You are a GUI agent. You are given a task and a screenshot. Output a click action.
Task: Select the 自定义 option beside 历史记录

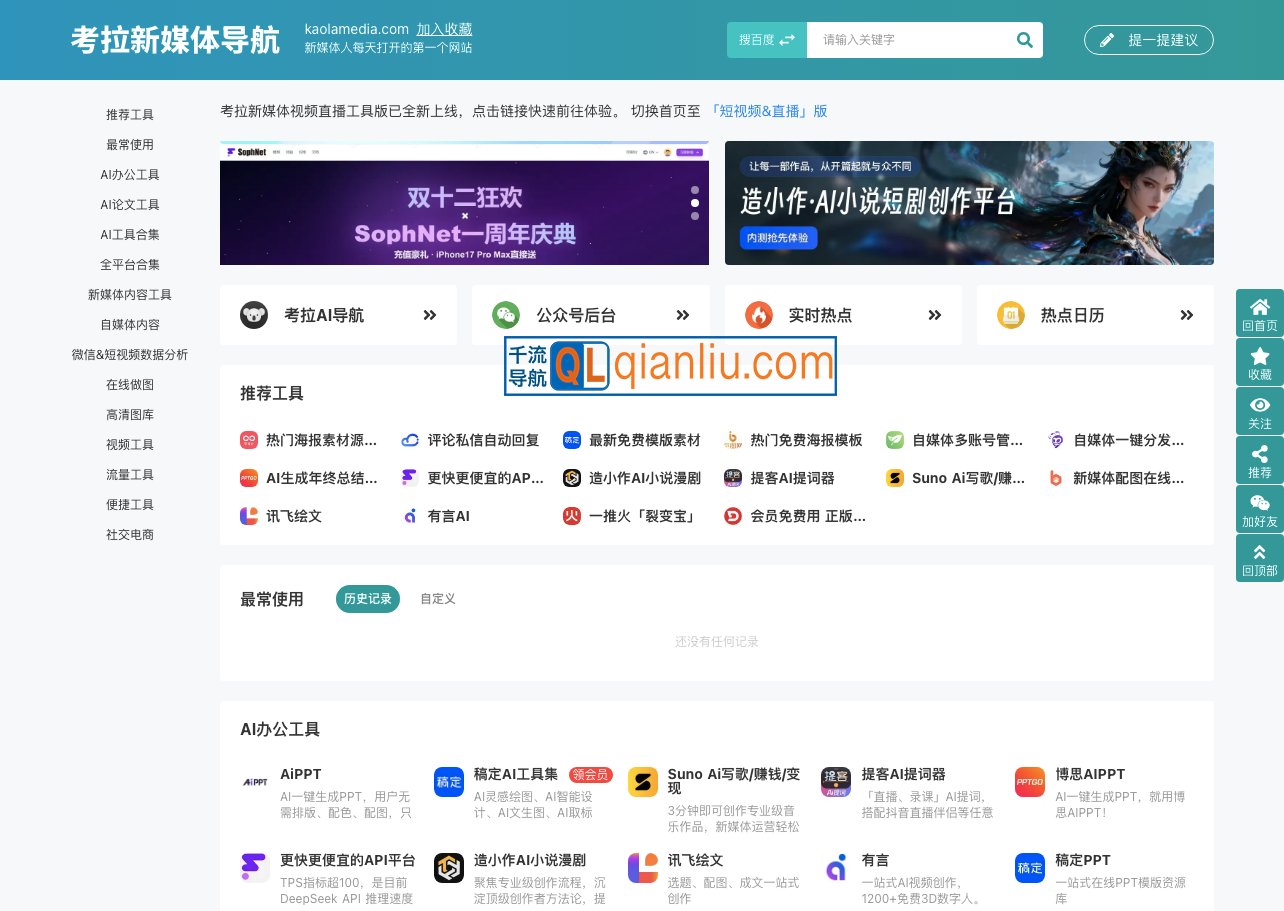tap(437, 599)
